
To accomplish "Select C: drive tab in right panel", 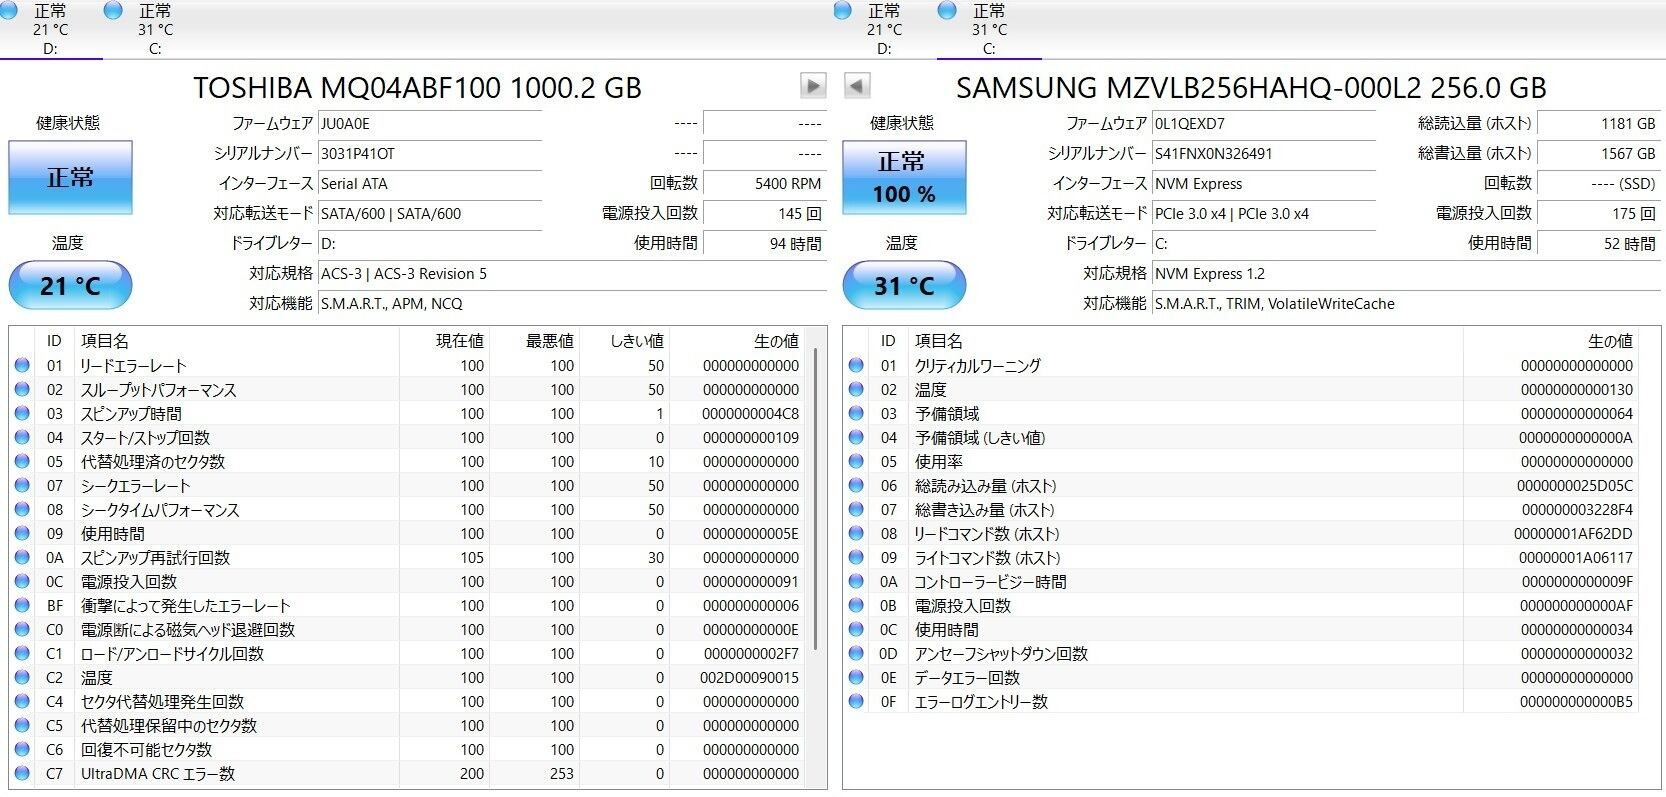I will click(988, 29).
